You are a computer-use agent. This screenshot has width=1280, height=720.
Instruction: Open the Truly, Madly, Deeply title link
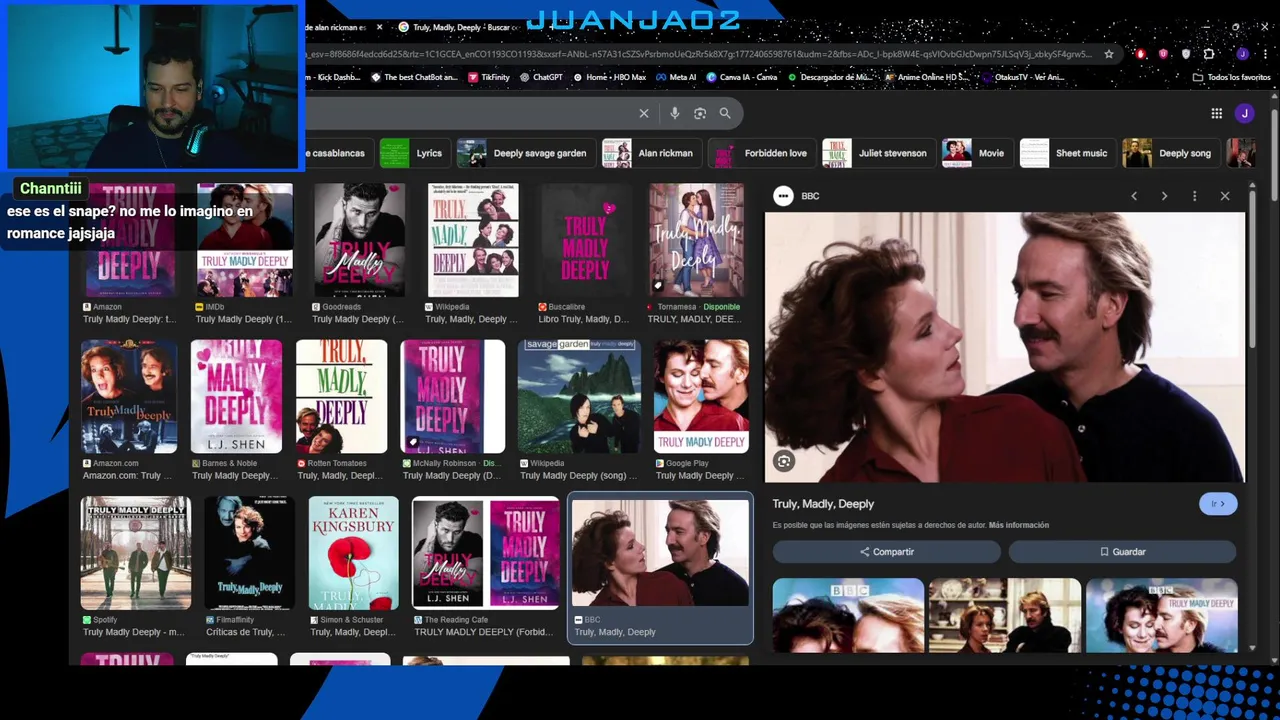click(823, 504)
